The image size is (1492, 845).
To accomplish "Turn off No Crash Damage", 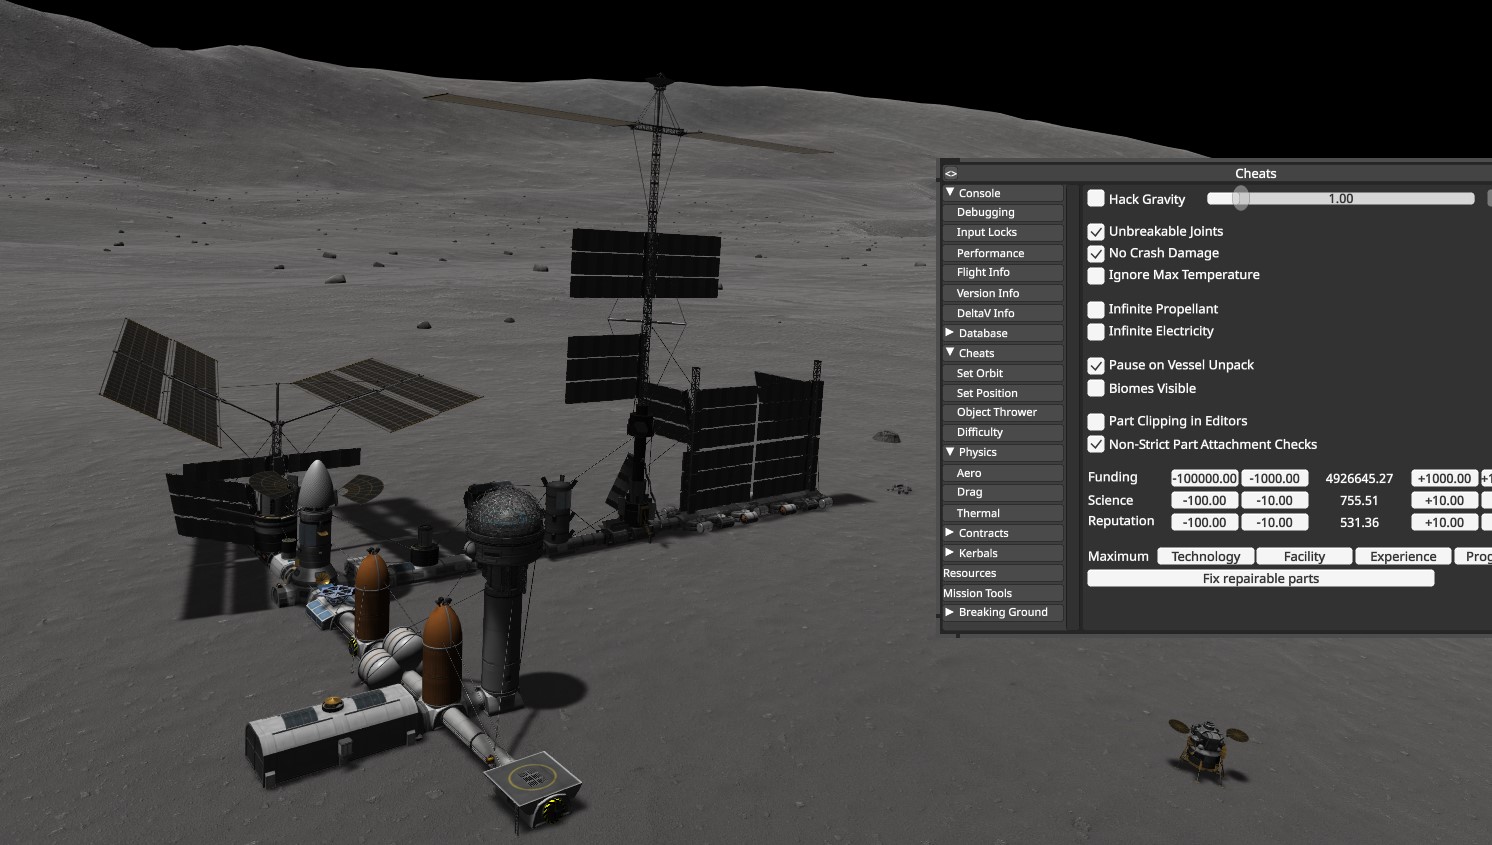I will 1095,253.
